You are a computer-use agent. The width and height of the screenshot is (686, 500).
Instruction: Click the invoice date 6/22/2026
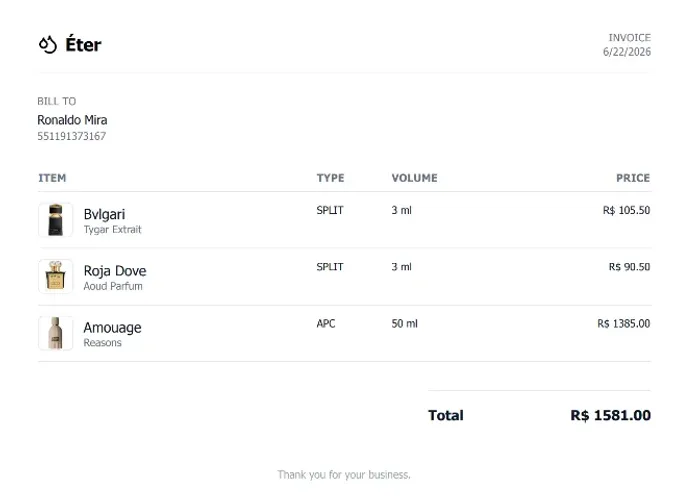(x=626, y=52)
